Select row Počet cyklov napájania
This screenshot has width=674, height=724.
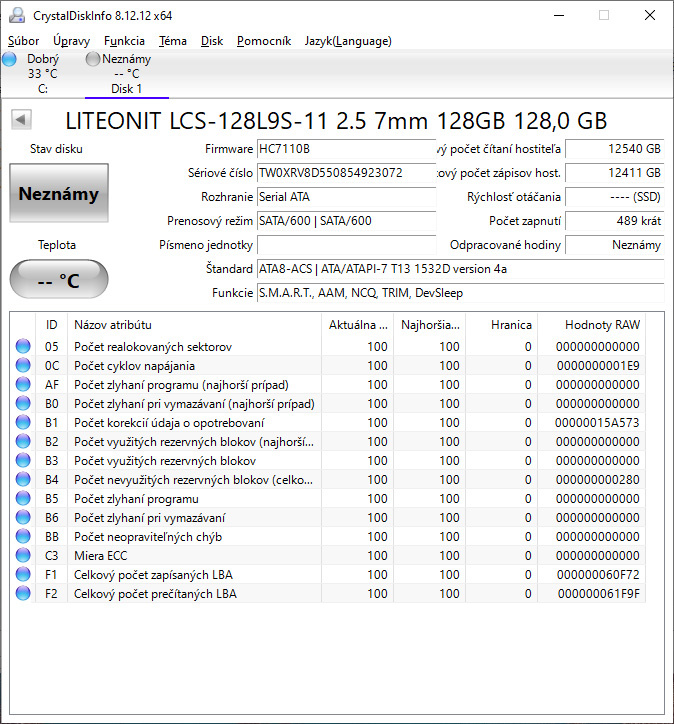point(328,365)
